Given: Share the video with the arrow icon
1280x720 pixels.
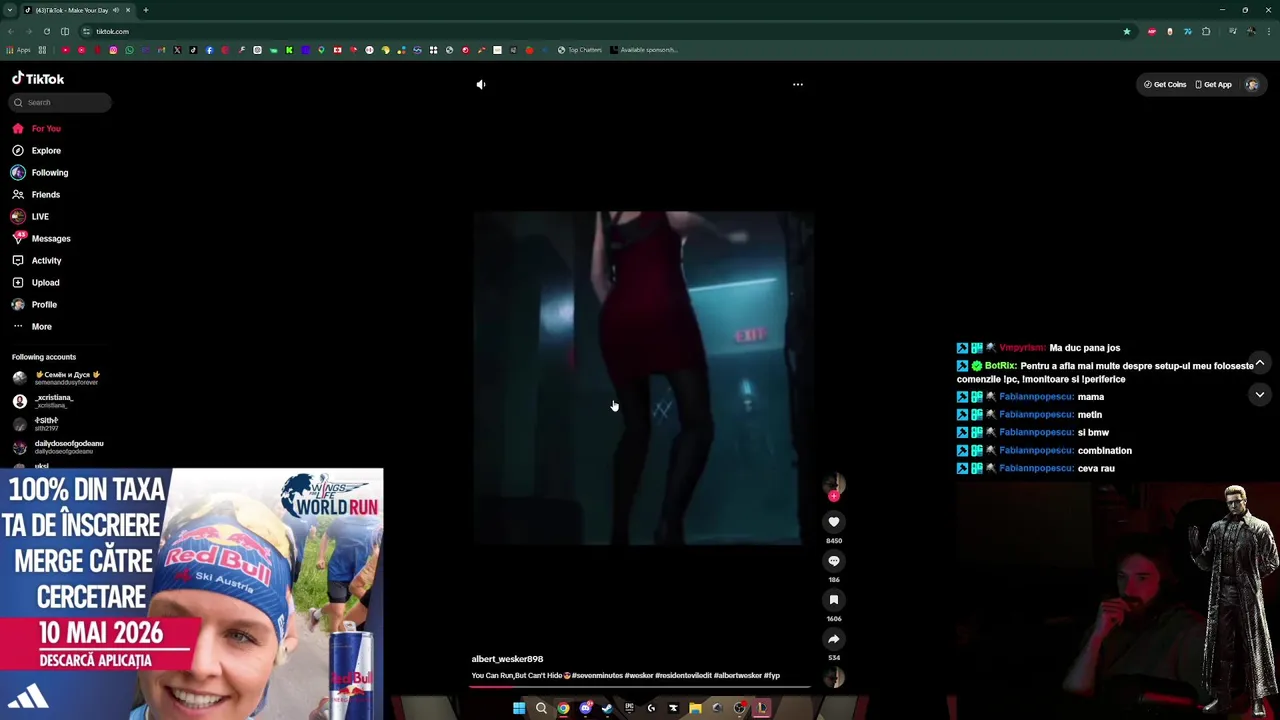Looking at the screenshot, I should pyautogui.click(x=834, y=639).
